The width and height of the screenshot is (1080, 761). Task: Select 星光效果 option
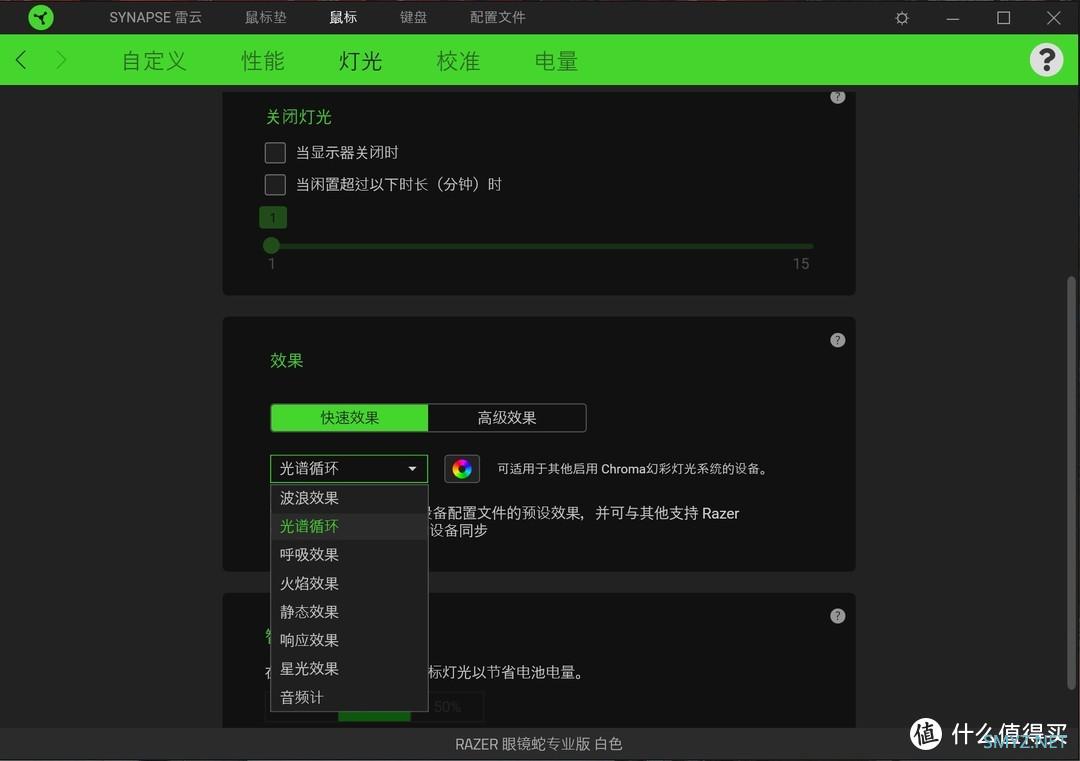(349, 668)
